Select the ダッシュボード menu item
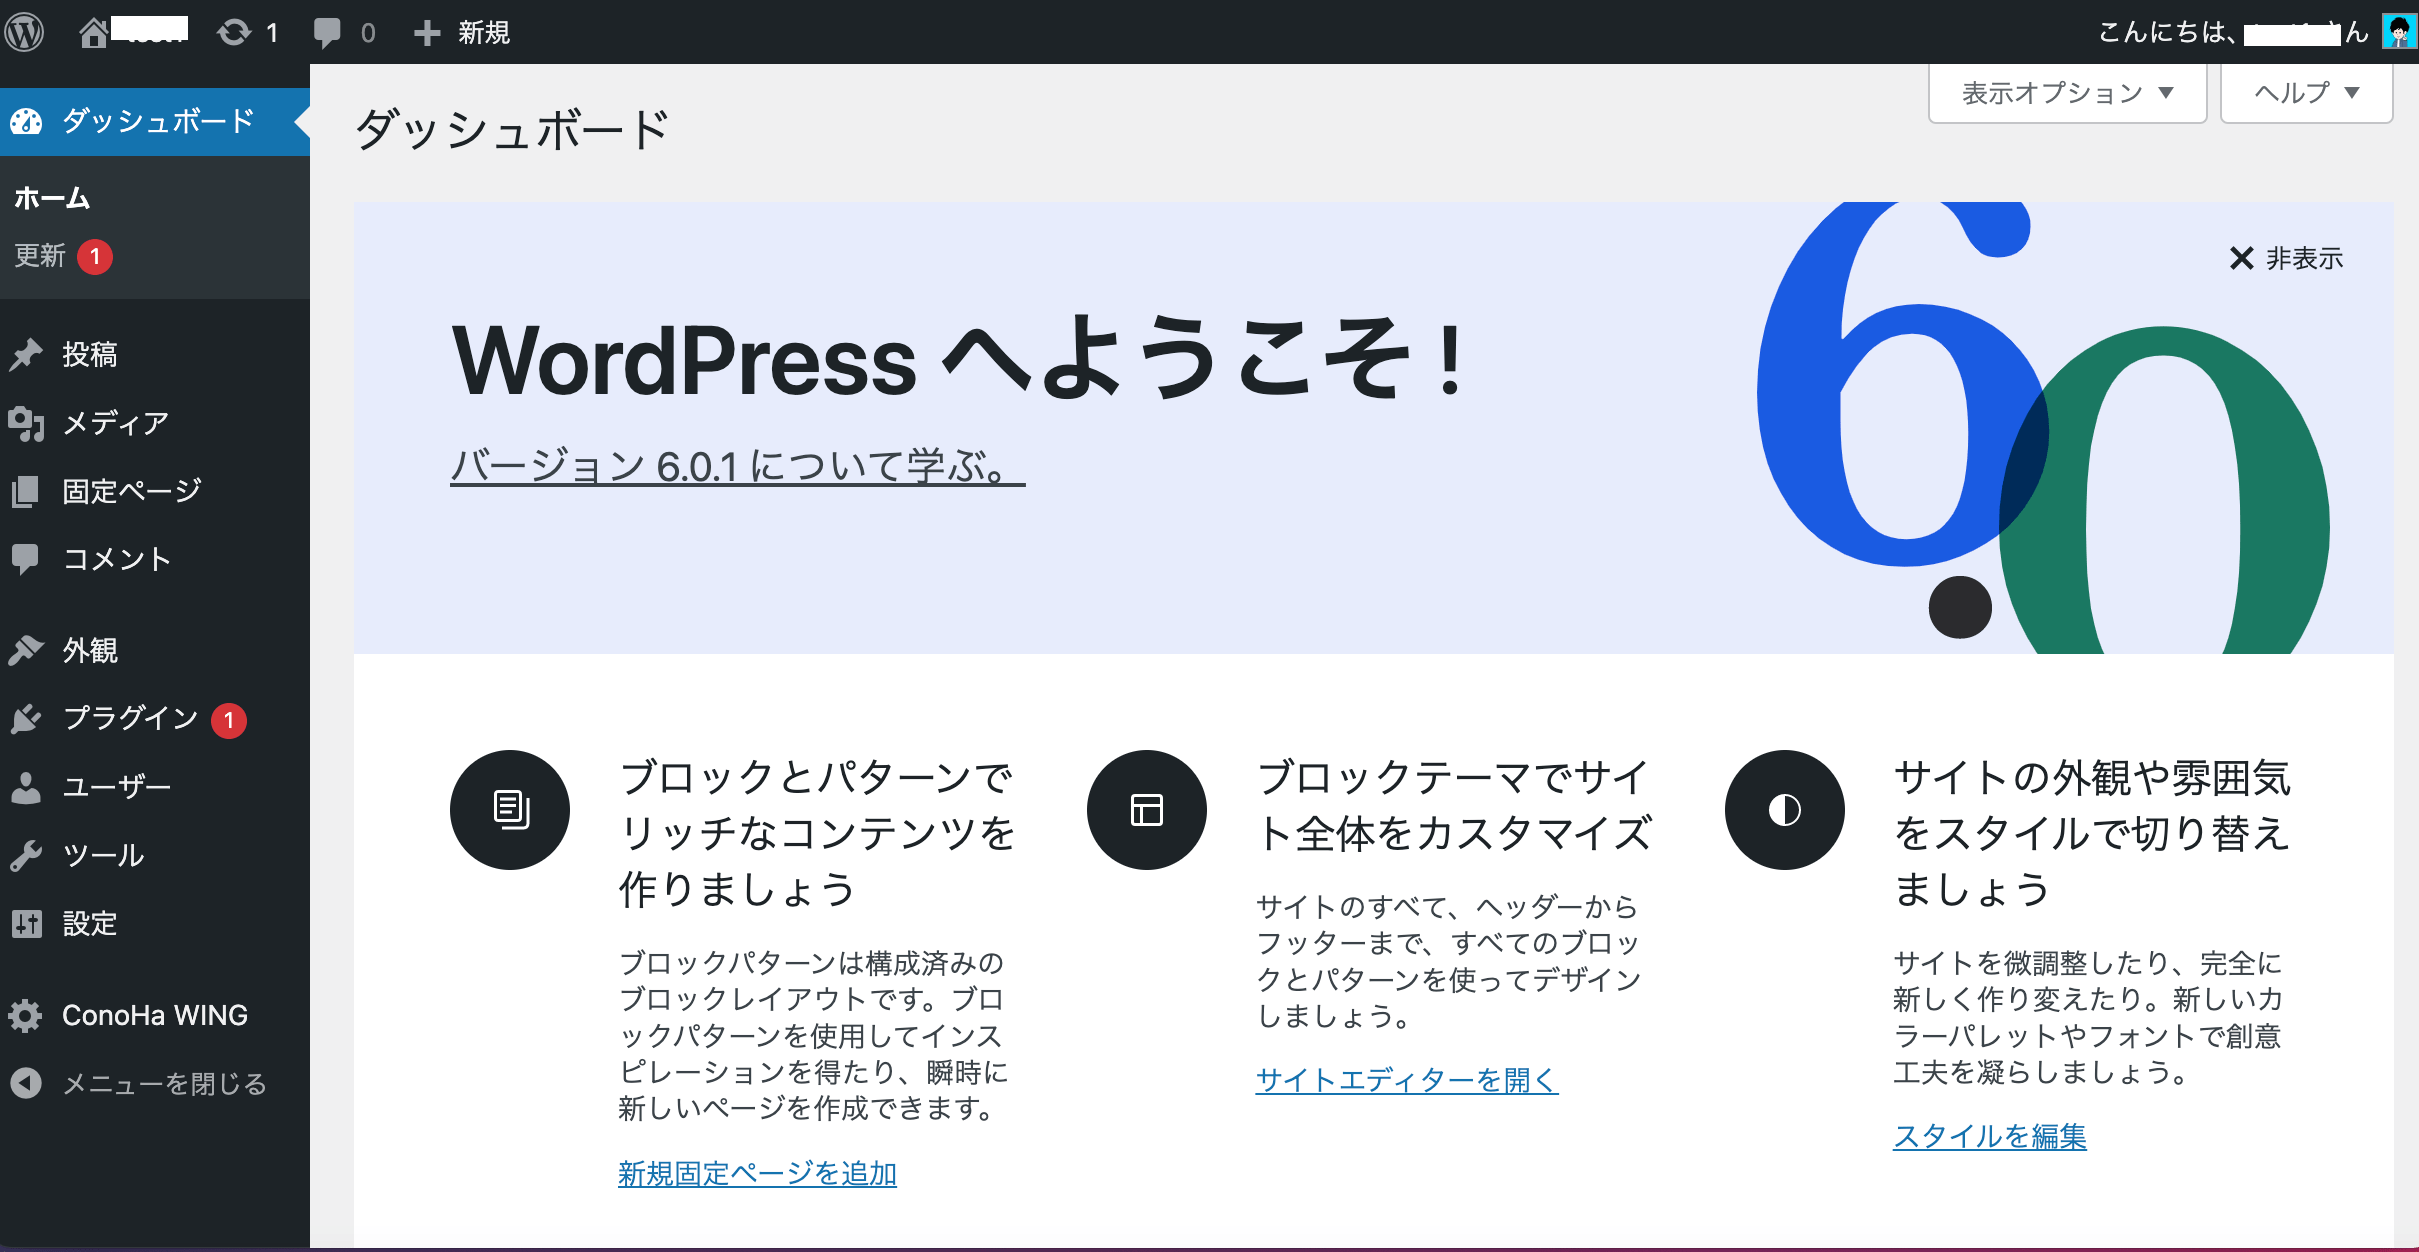Image resolution: width=2419 pixels, height=1252 pixels. point(155,122)
